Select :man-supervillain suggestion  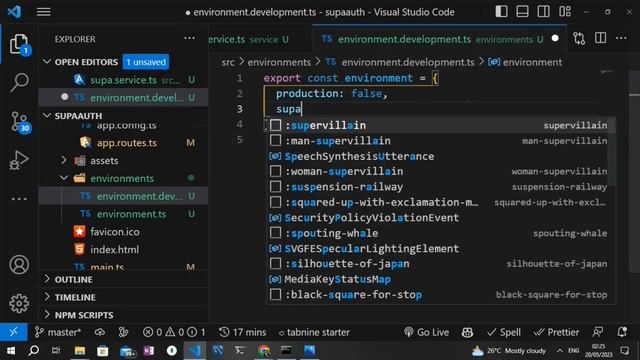[440, 141]
